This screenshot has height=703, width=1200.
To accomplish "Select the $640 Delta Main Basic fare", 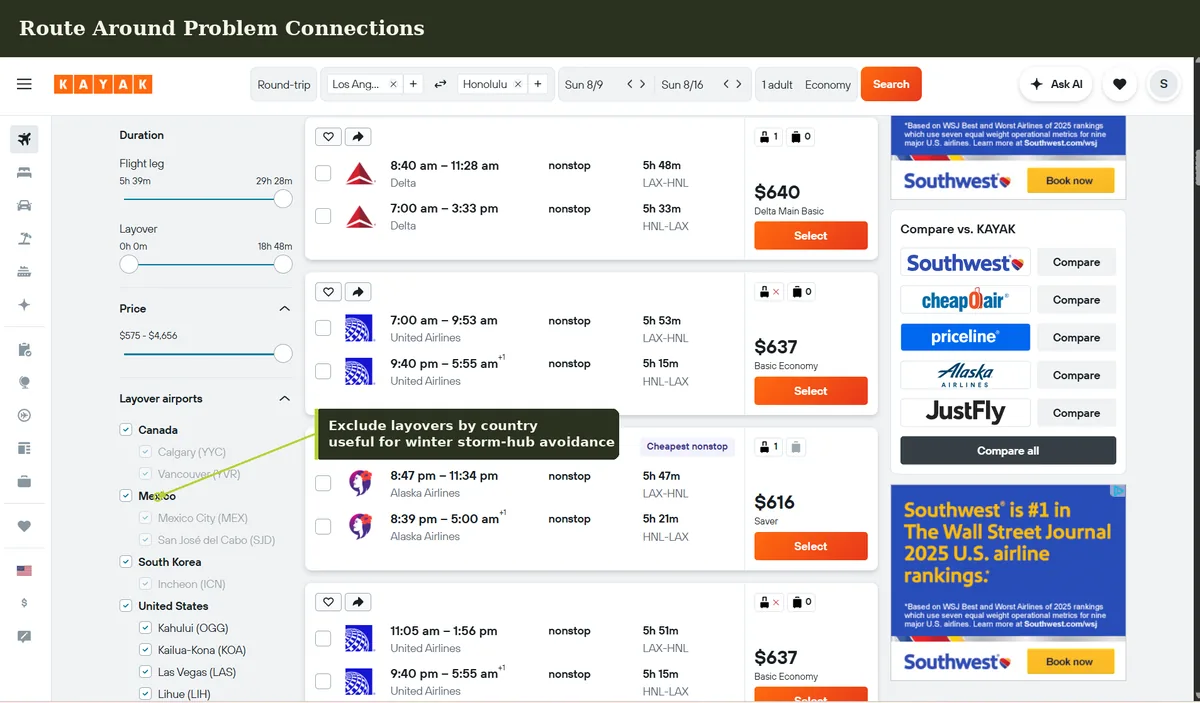I will [x=811, y=236].
